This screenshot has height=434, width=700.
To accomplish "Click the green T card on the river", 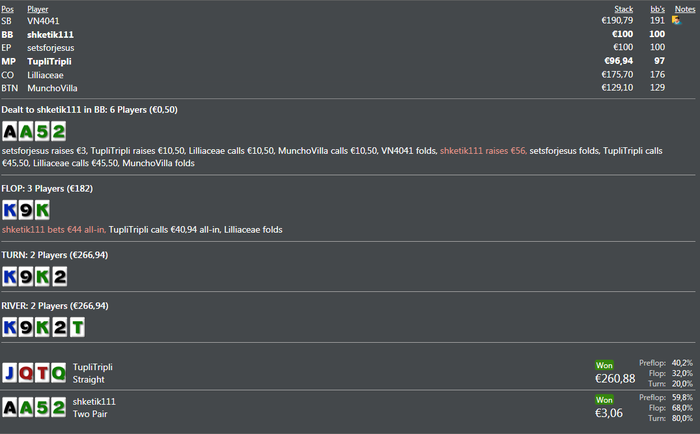I will point(77,327).
